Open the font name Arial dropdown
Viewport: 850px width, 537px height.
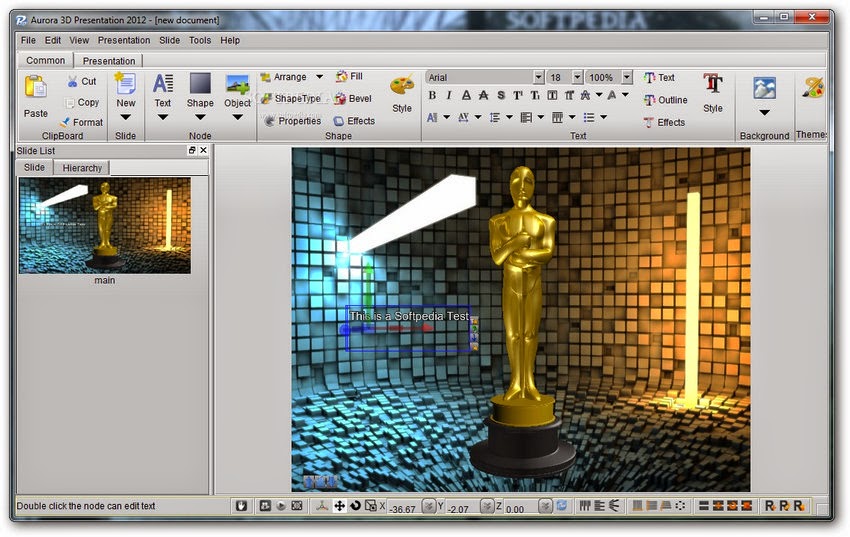pyautogui.click(x=538, y=77)
